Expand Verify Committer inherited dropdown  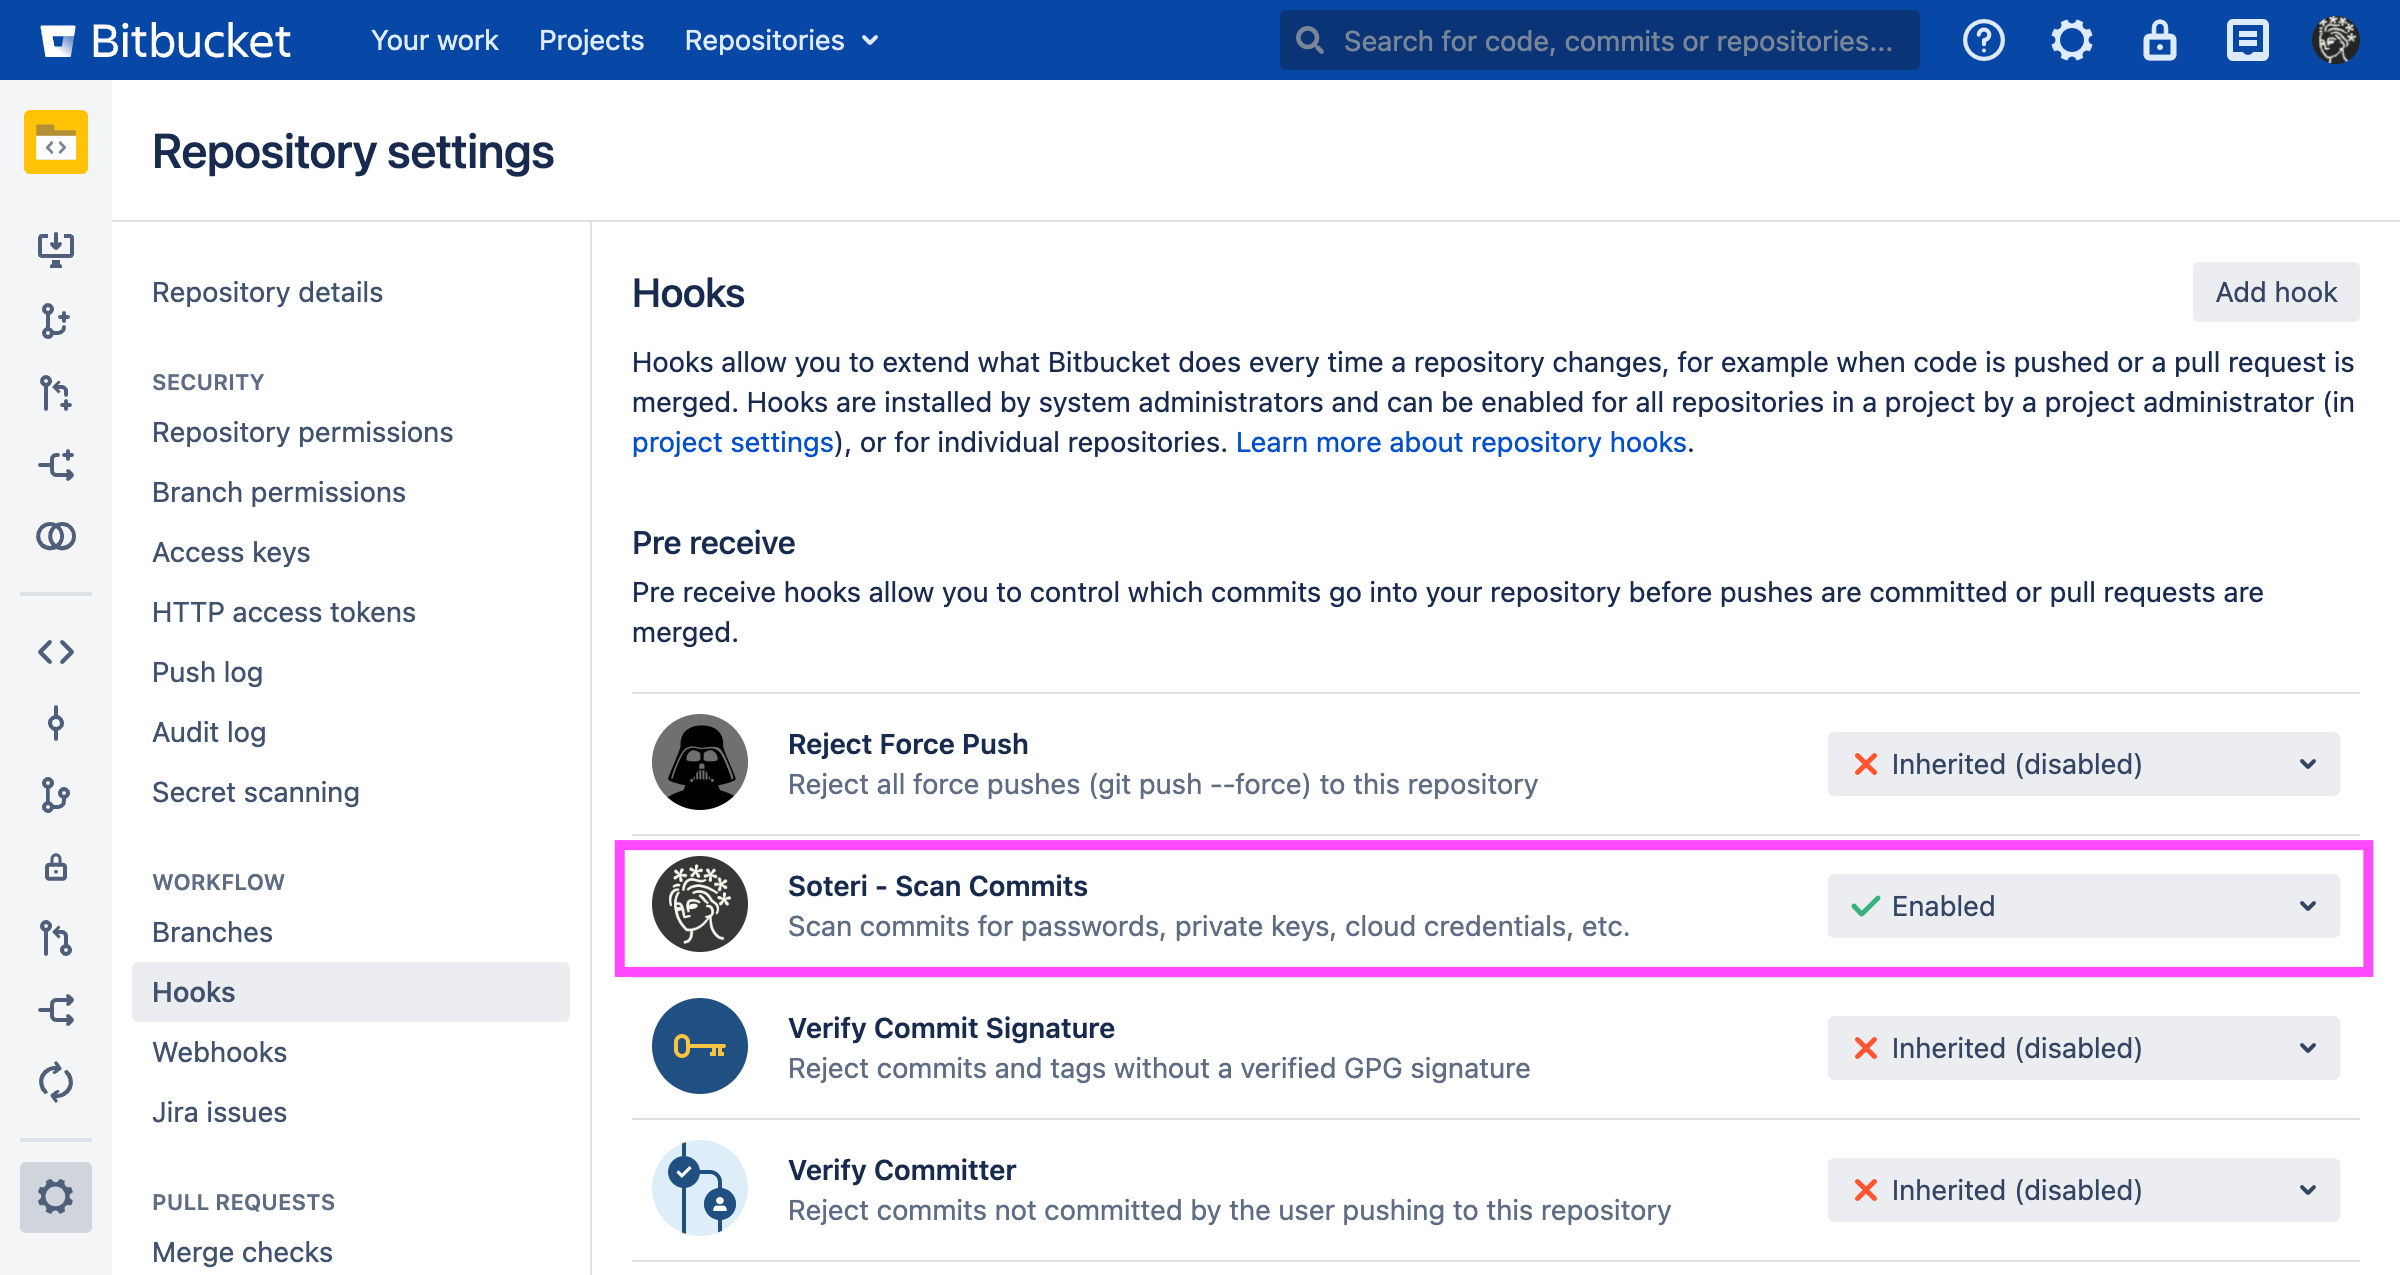[2083, 1190]
